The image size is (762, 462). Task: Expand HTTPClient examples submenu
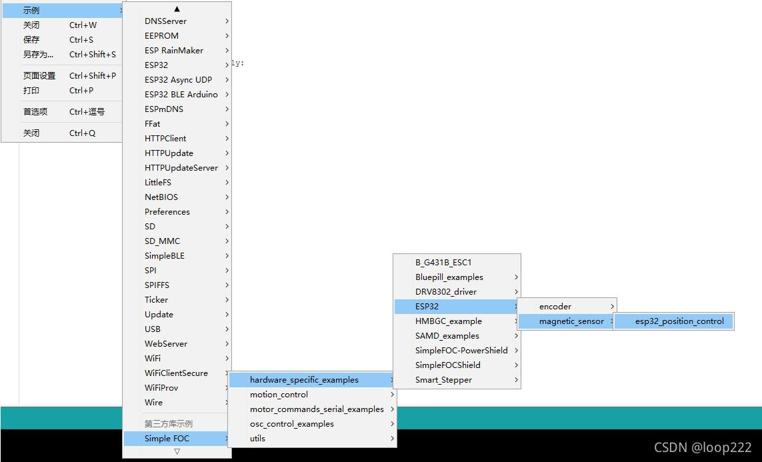click(177, 138)
